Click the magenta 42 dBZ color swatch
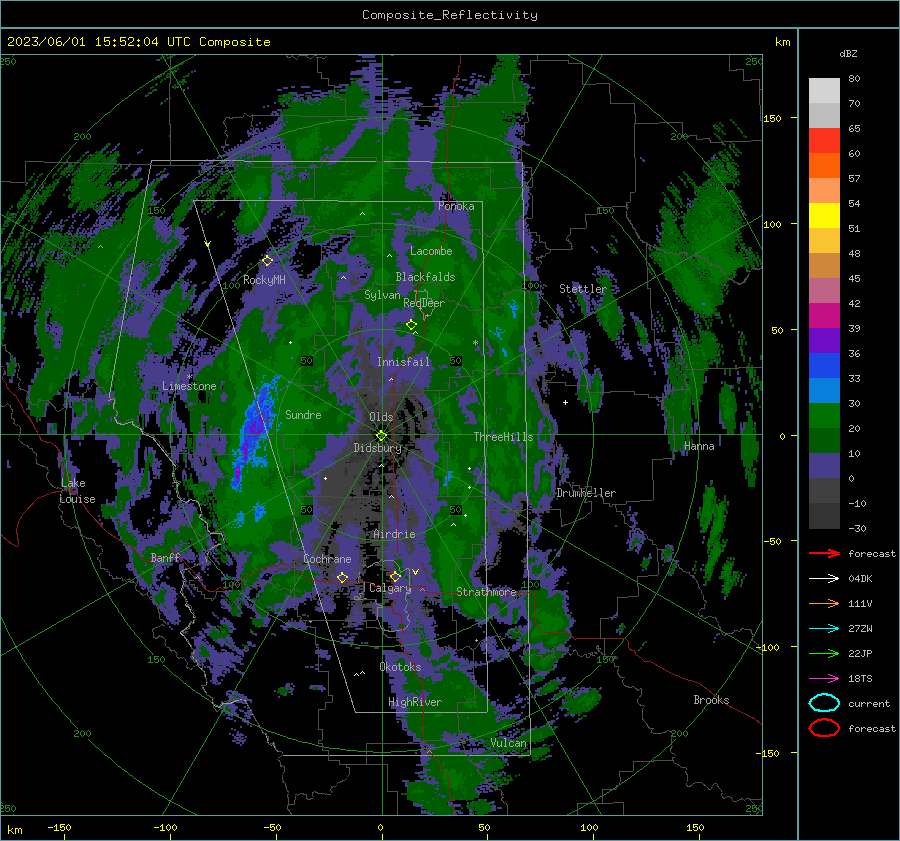 [x=824, y=315]
